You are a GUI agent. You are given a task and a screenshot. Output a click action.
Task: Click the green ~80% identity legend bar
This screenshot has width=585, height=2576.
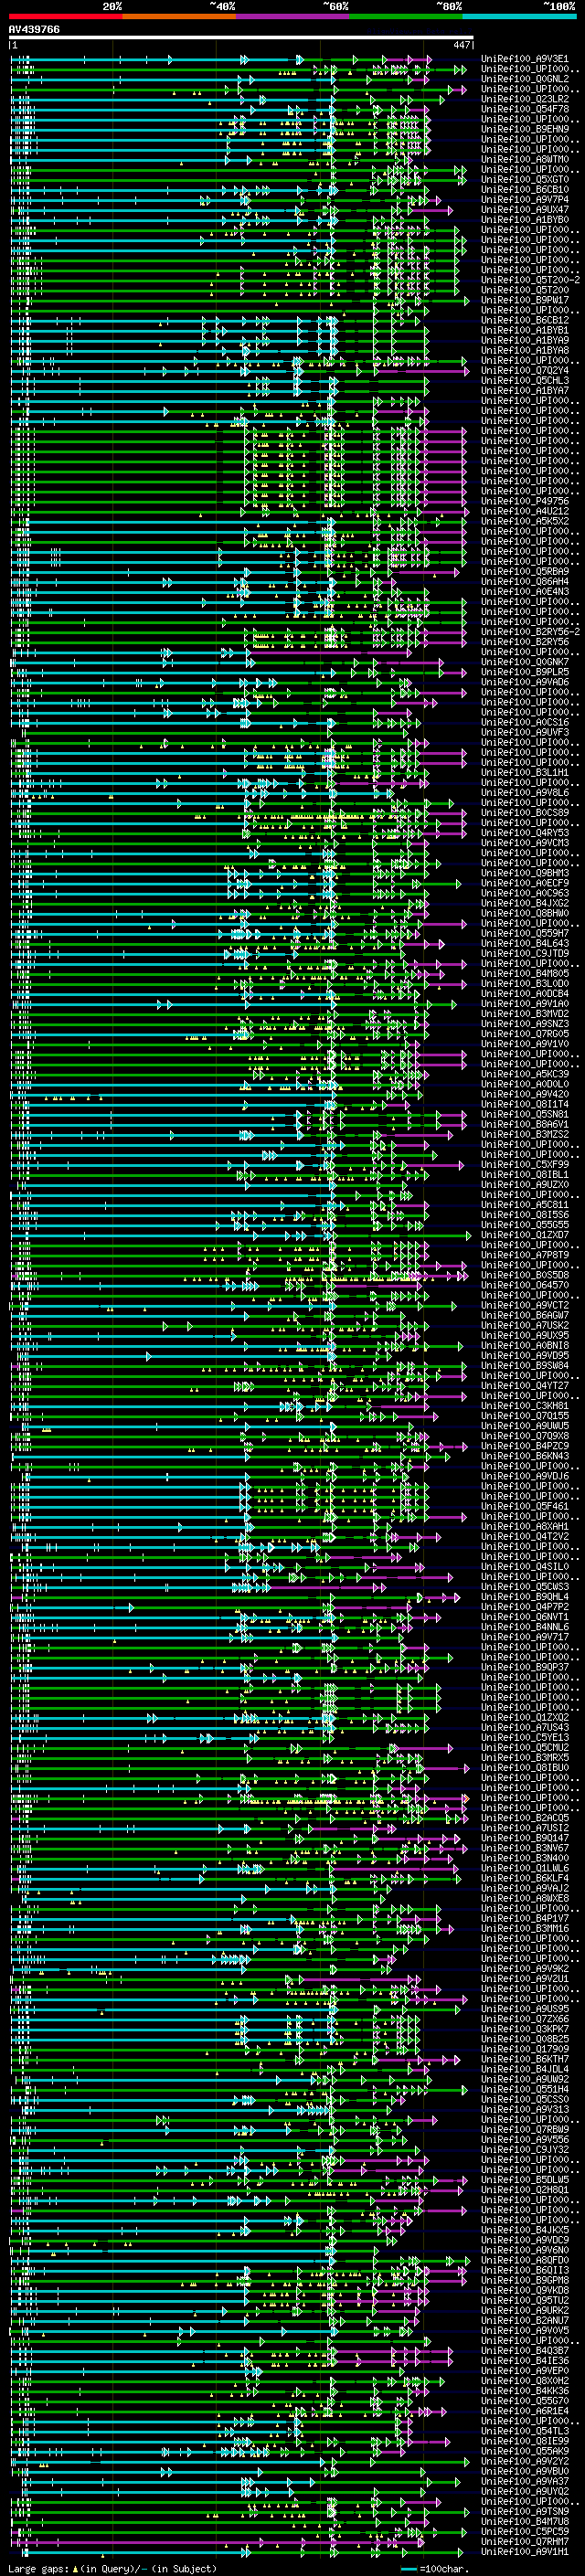(x=406, y=16)
